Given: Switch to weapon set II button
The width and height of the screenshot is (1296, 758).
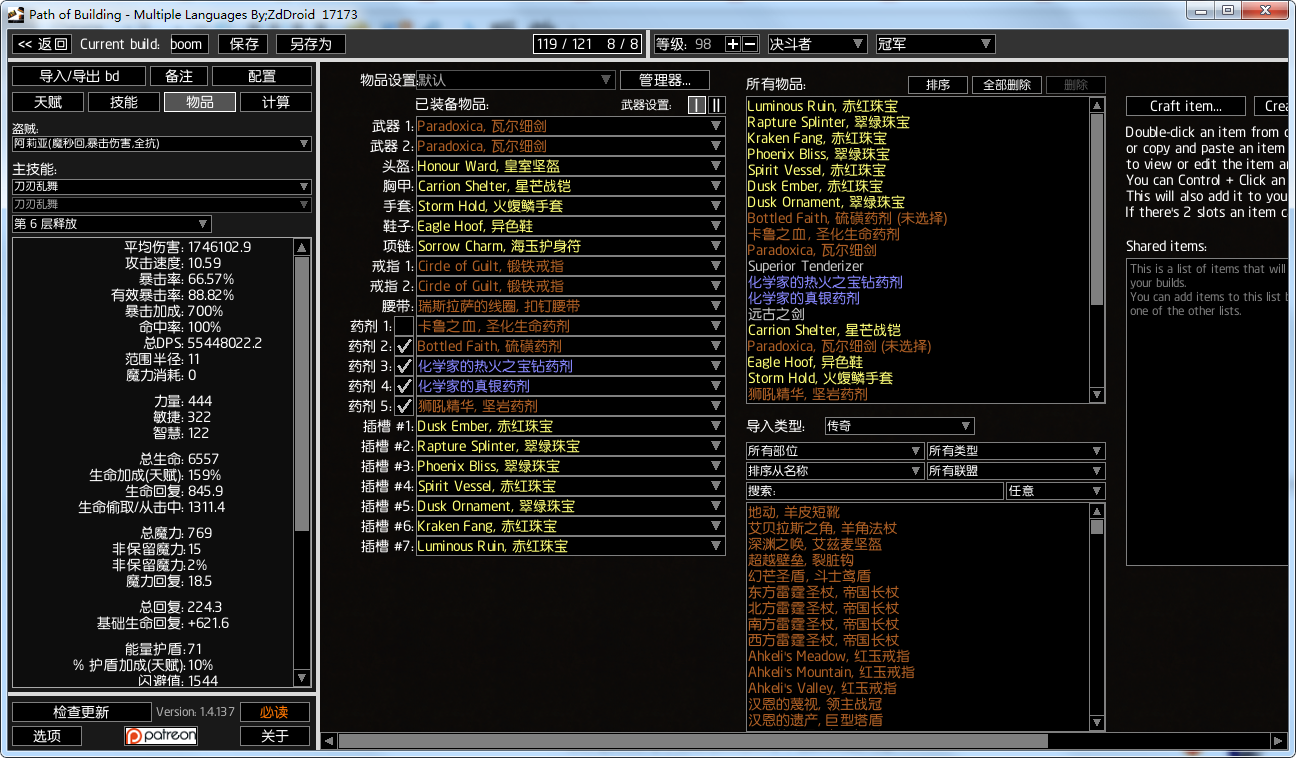Looking at the screenshot, I should [716, 105].
